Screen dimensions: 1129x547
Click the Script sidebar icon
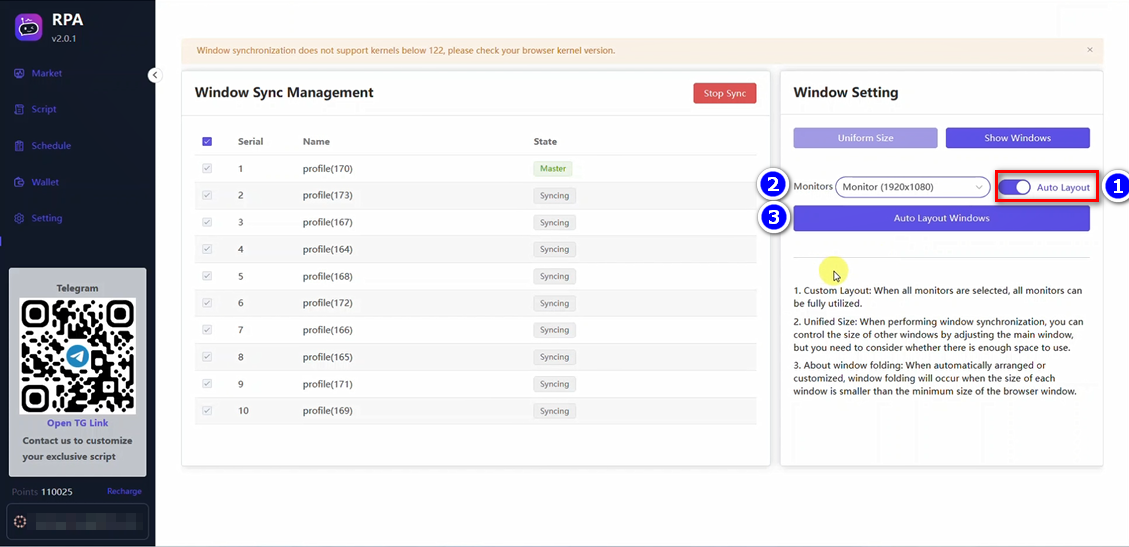tap(20, 109)
